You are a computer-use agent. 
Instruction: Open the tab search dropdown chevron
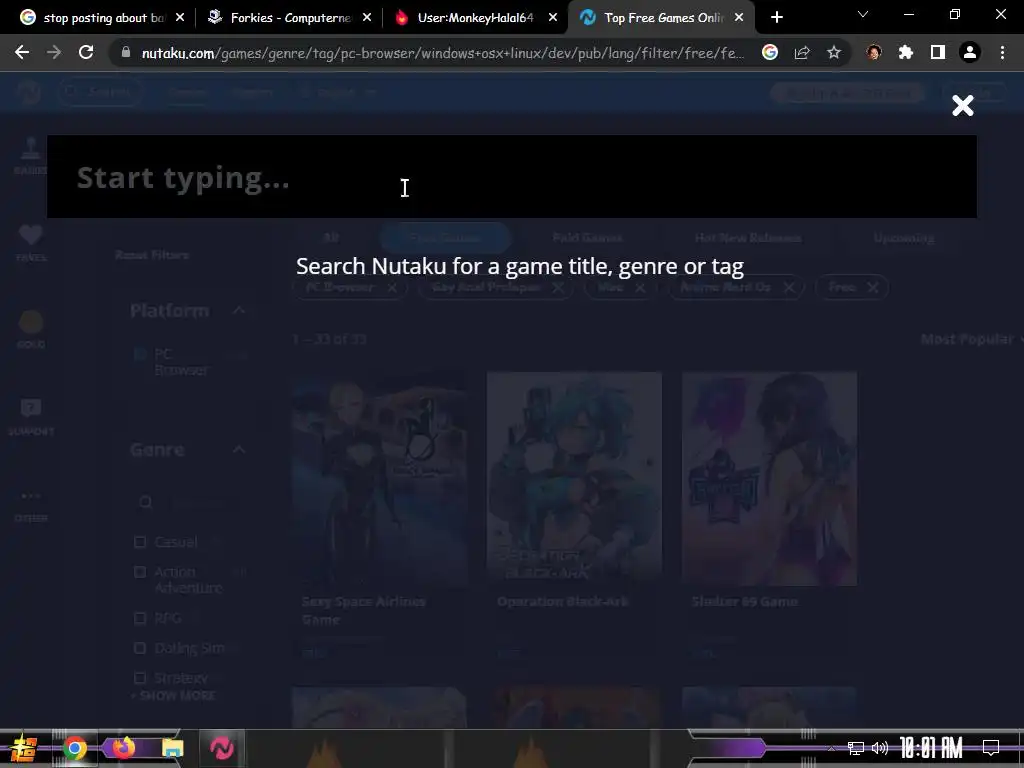[863, 14]
